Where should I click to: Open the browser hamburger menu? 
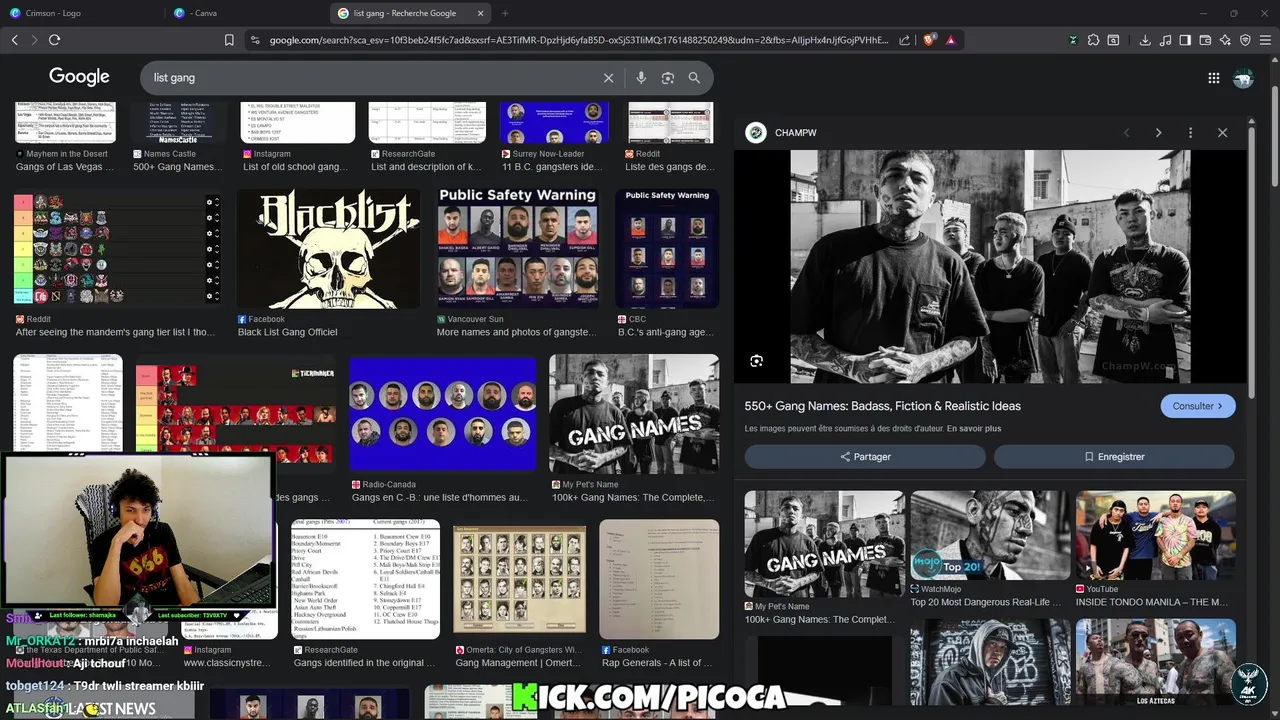[1265, 40]
